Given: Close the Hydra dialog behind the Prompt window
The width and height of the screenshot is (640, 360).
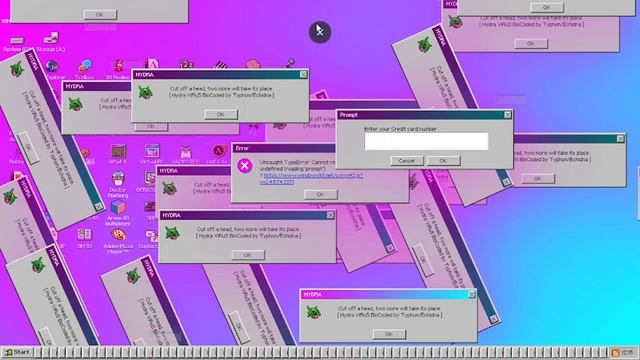Looking at the screenshot, I should click(x=620, y=139).
